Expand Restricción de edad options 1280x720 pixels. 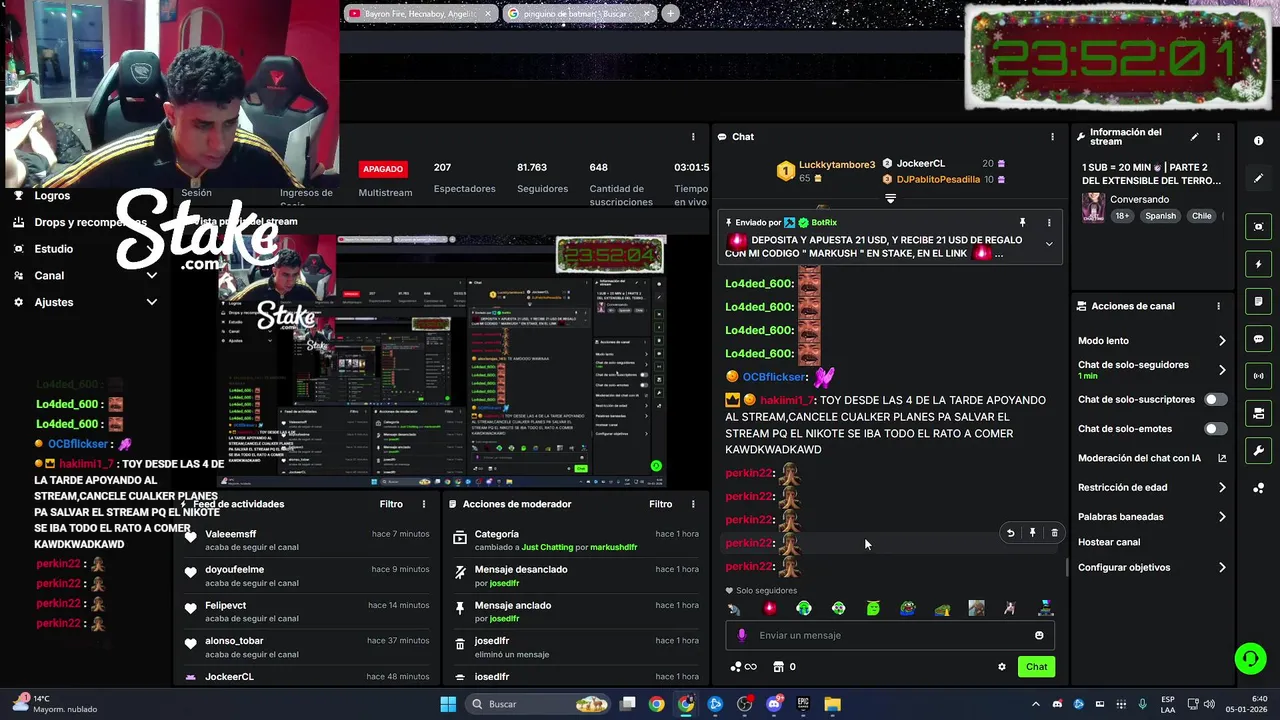click(1222, 488)
